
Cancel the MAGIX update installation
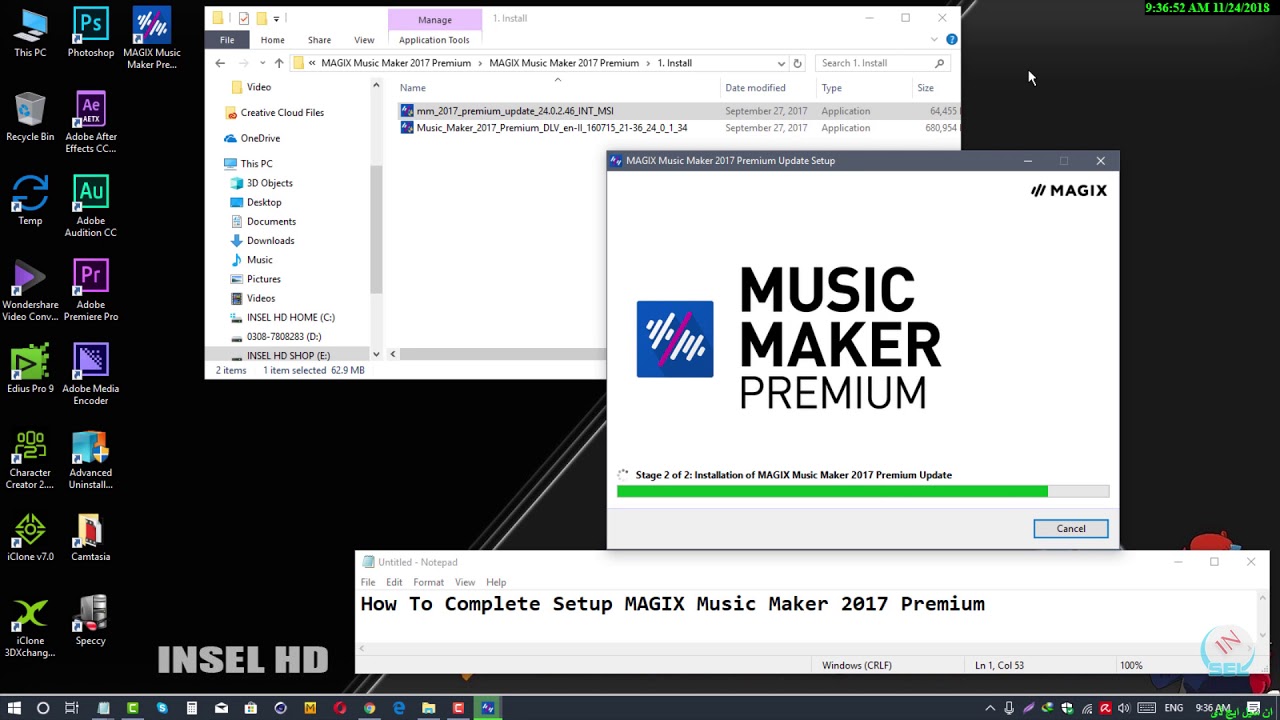point(1071,529)
